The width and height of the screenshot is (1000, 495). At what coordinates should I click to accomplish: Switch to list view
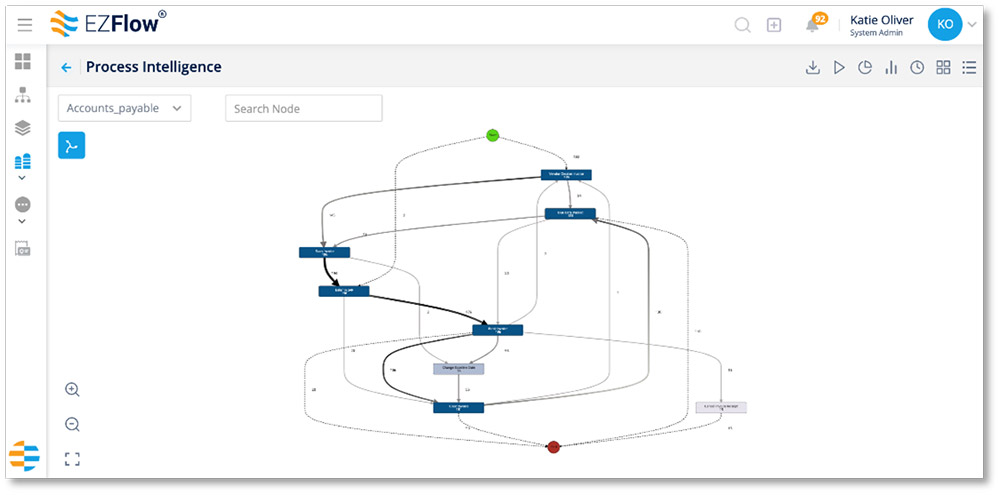pyautogui.click(x=969, y=68)
